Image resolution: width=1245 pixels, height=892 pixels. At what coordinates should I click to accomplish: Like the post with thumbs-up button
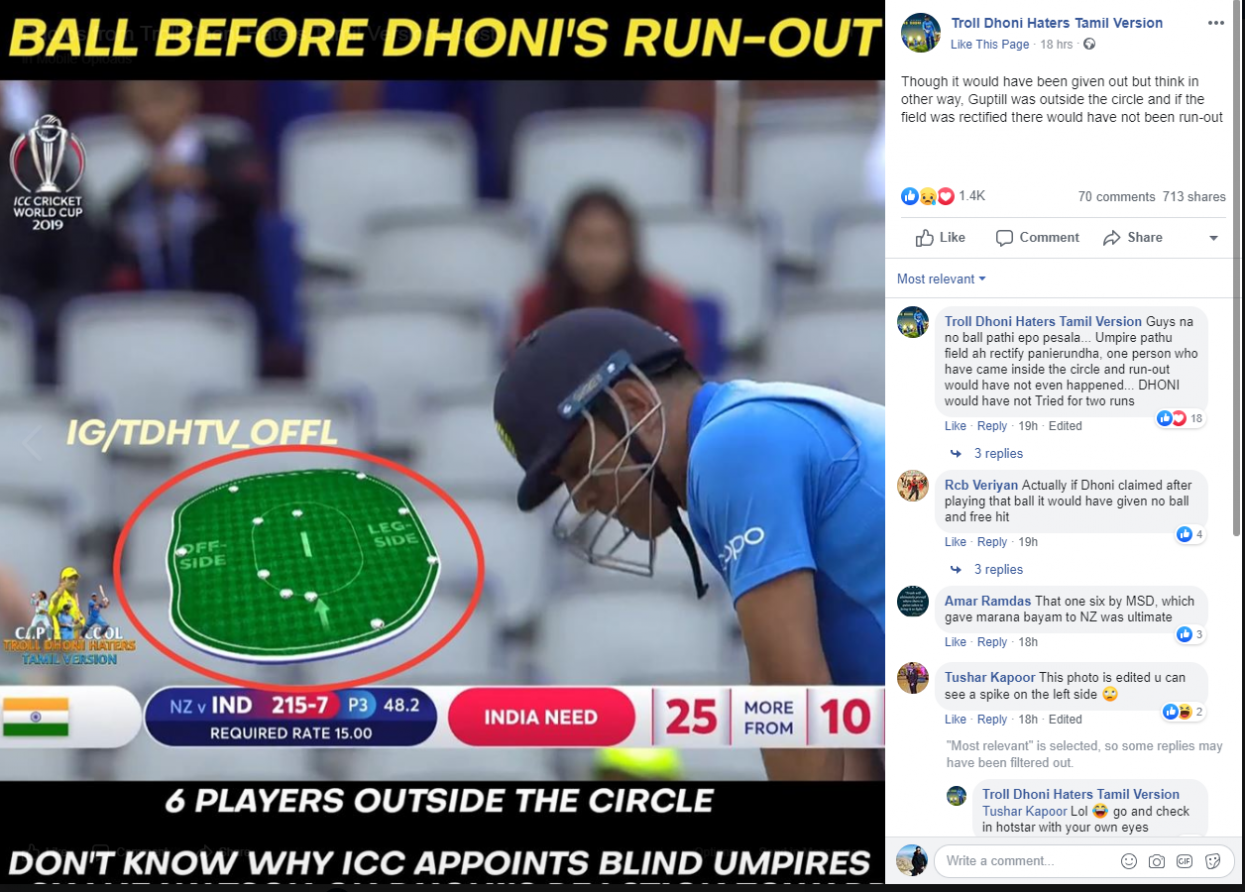(940, 237)
